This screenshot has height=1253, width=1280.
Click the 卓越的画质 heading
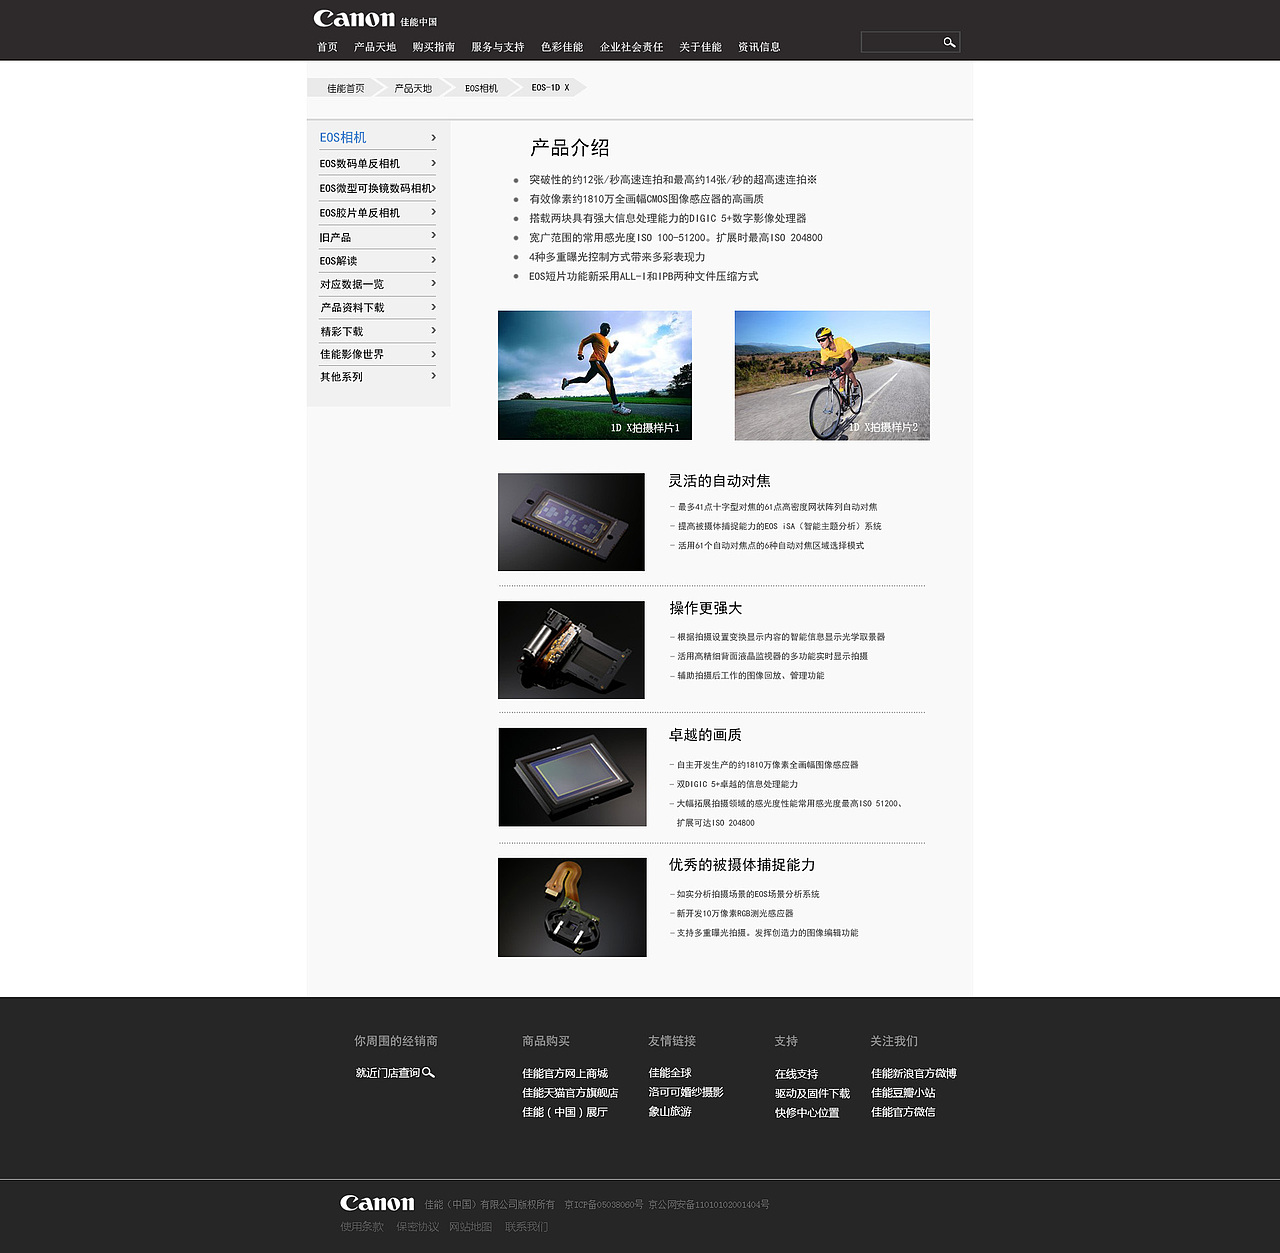coord(706,735)
